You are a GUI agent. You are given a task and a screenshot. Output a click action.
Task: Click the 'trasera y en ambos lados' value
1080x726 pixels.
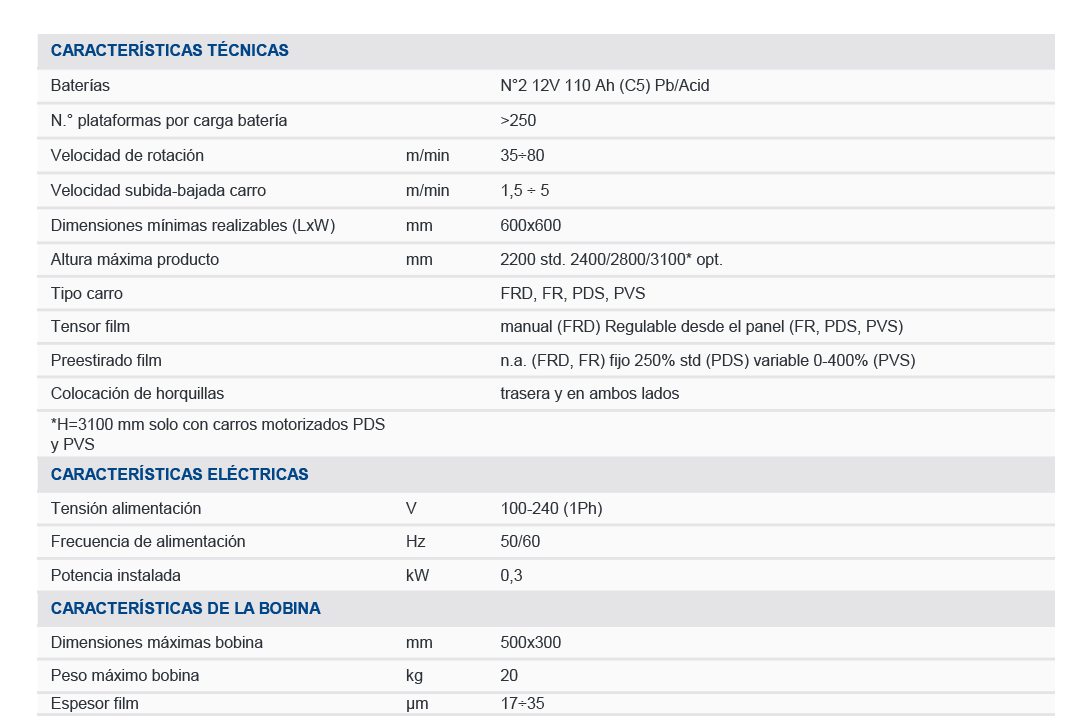coord(589,394)
